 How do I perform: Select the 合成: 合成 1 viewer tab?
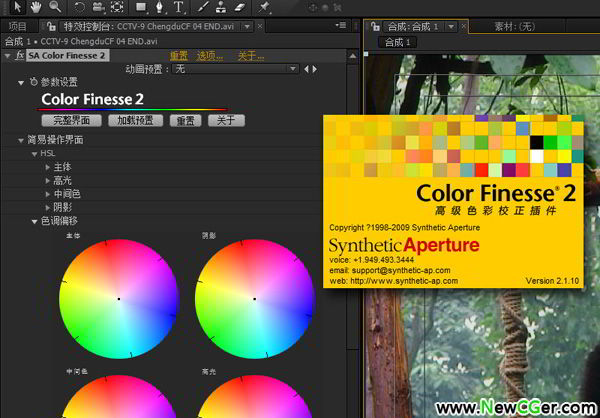pos(413,26)
